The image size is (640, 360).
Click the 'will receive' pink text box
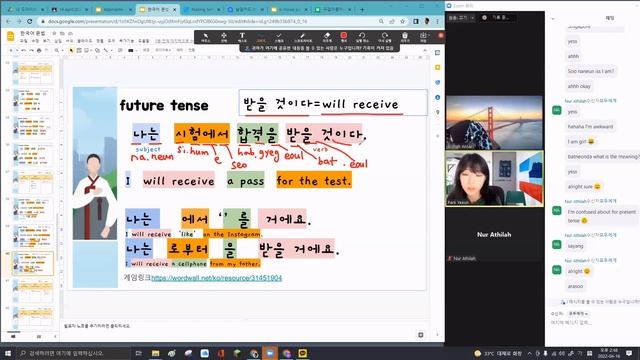tap(178, 180)
